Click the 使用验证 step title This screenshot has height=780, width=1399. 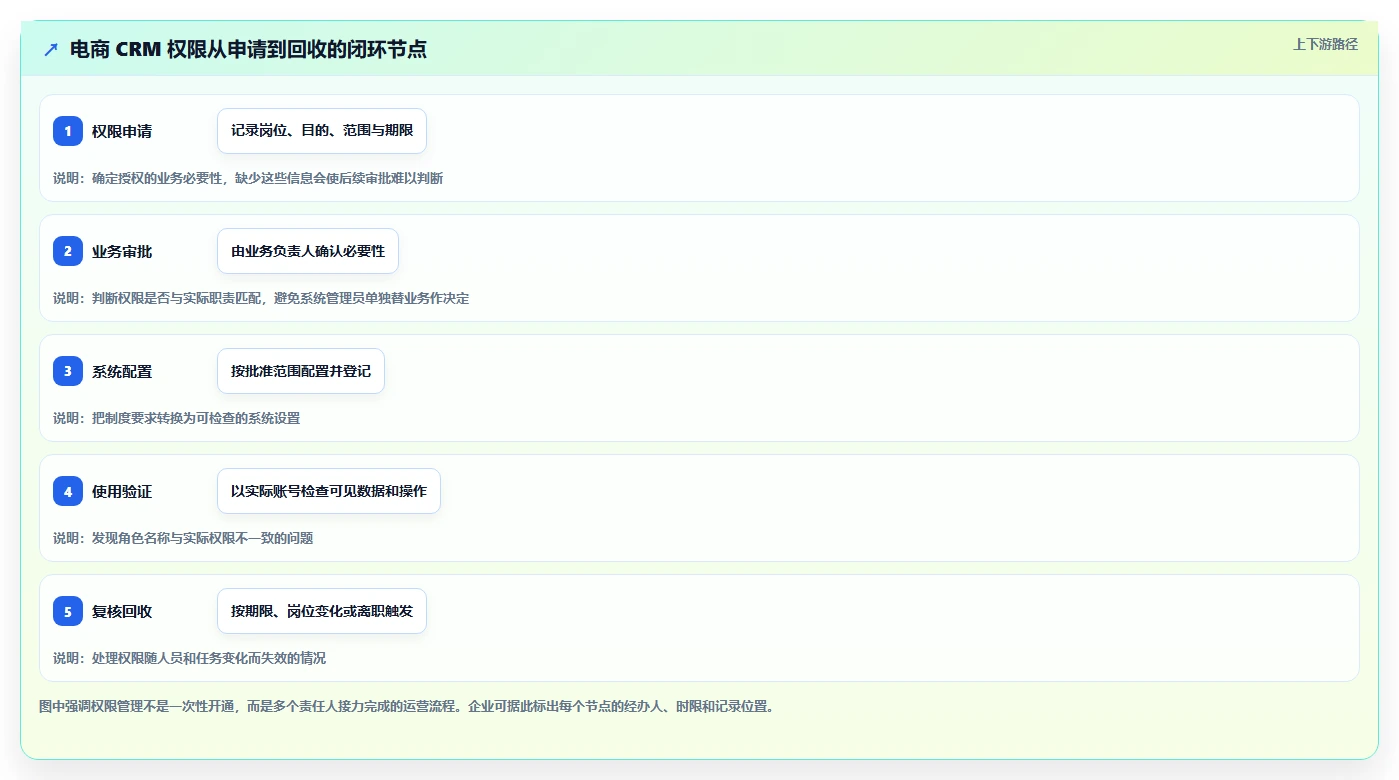pyautogui.click(x=122, y=491)
